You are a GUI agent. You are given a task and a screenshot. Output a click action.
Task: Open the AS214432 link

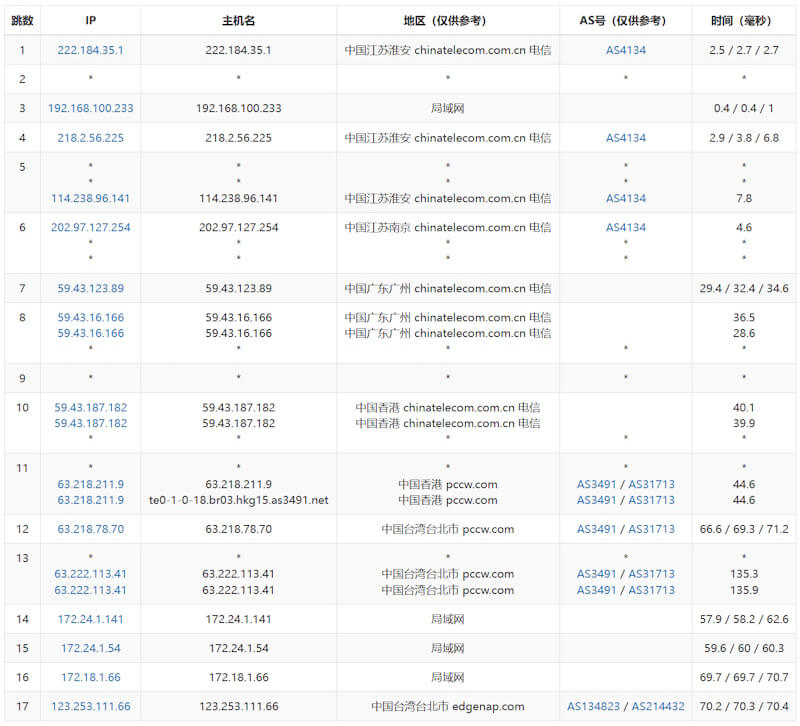(658, 707)
